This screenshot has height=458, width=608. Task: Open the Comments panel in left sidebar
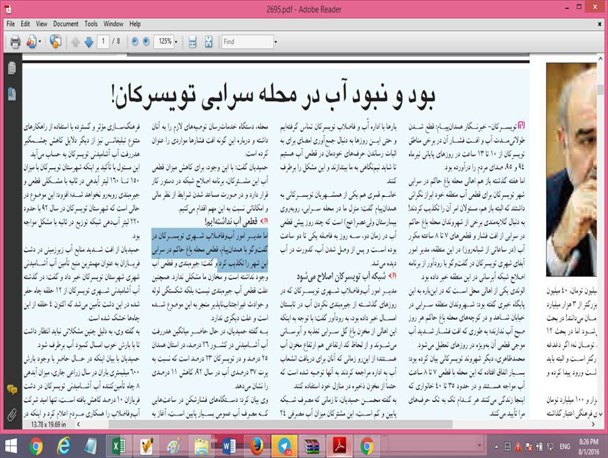[12, 390]
